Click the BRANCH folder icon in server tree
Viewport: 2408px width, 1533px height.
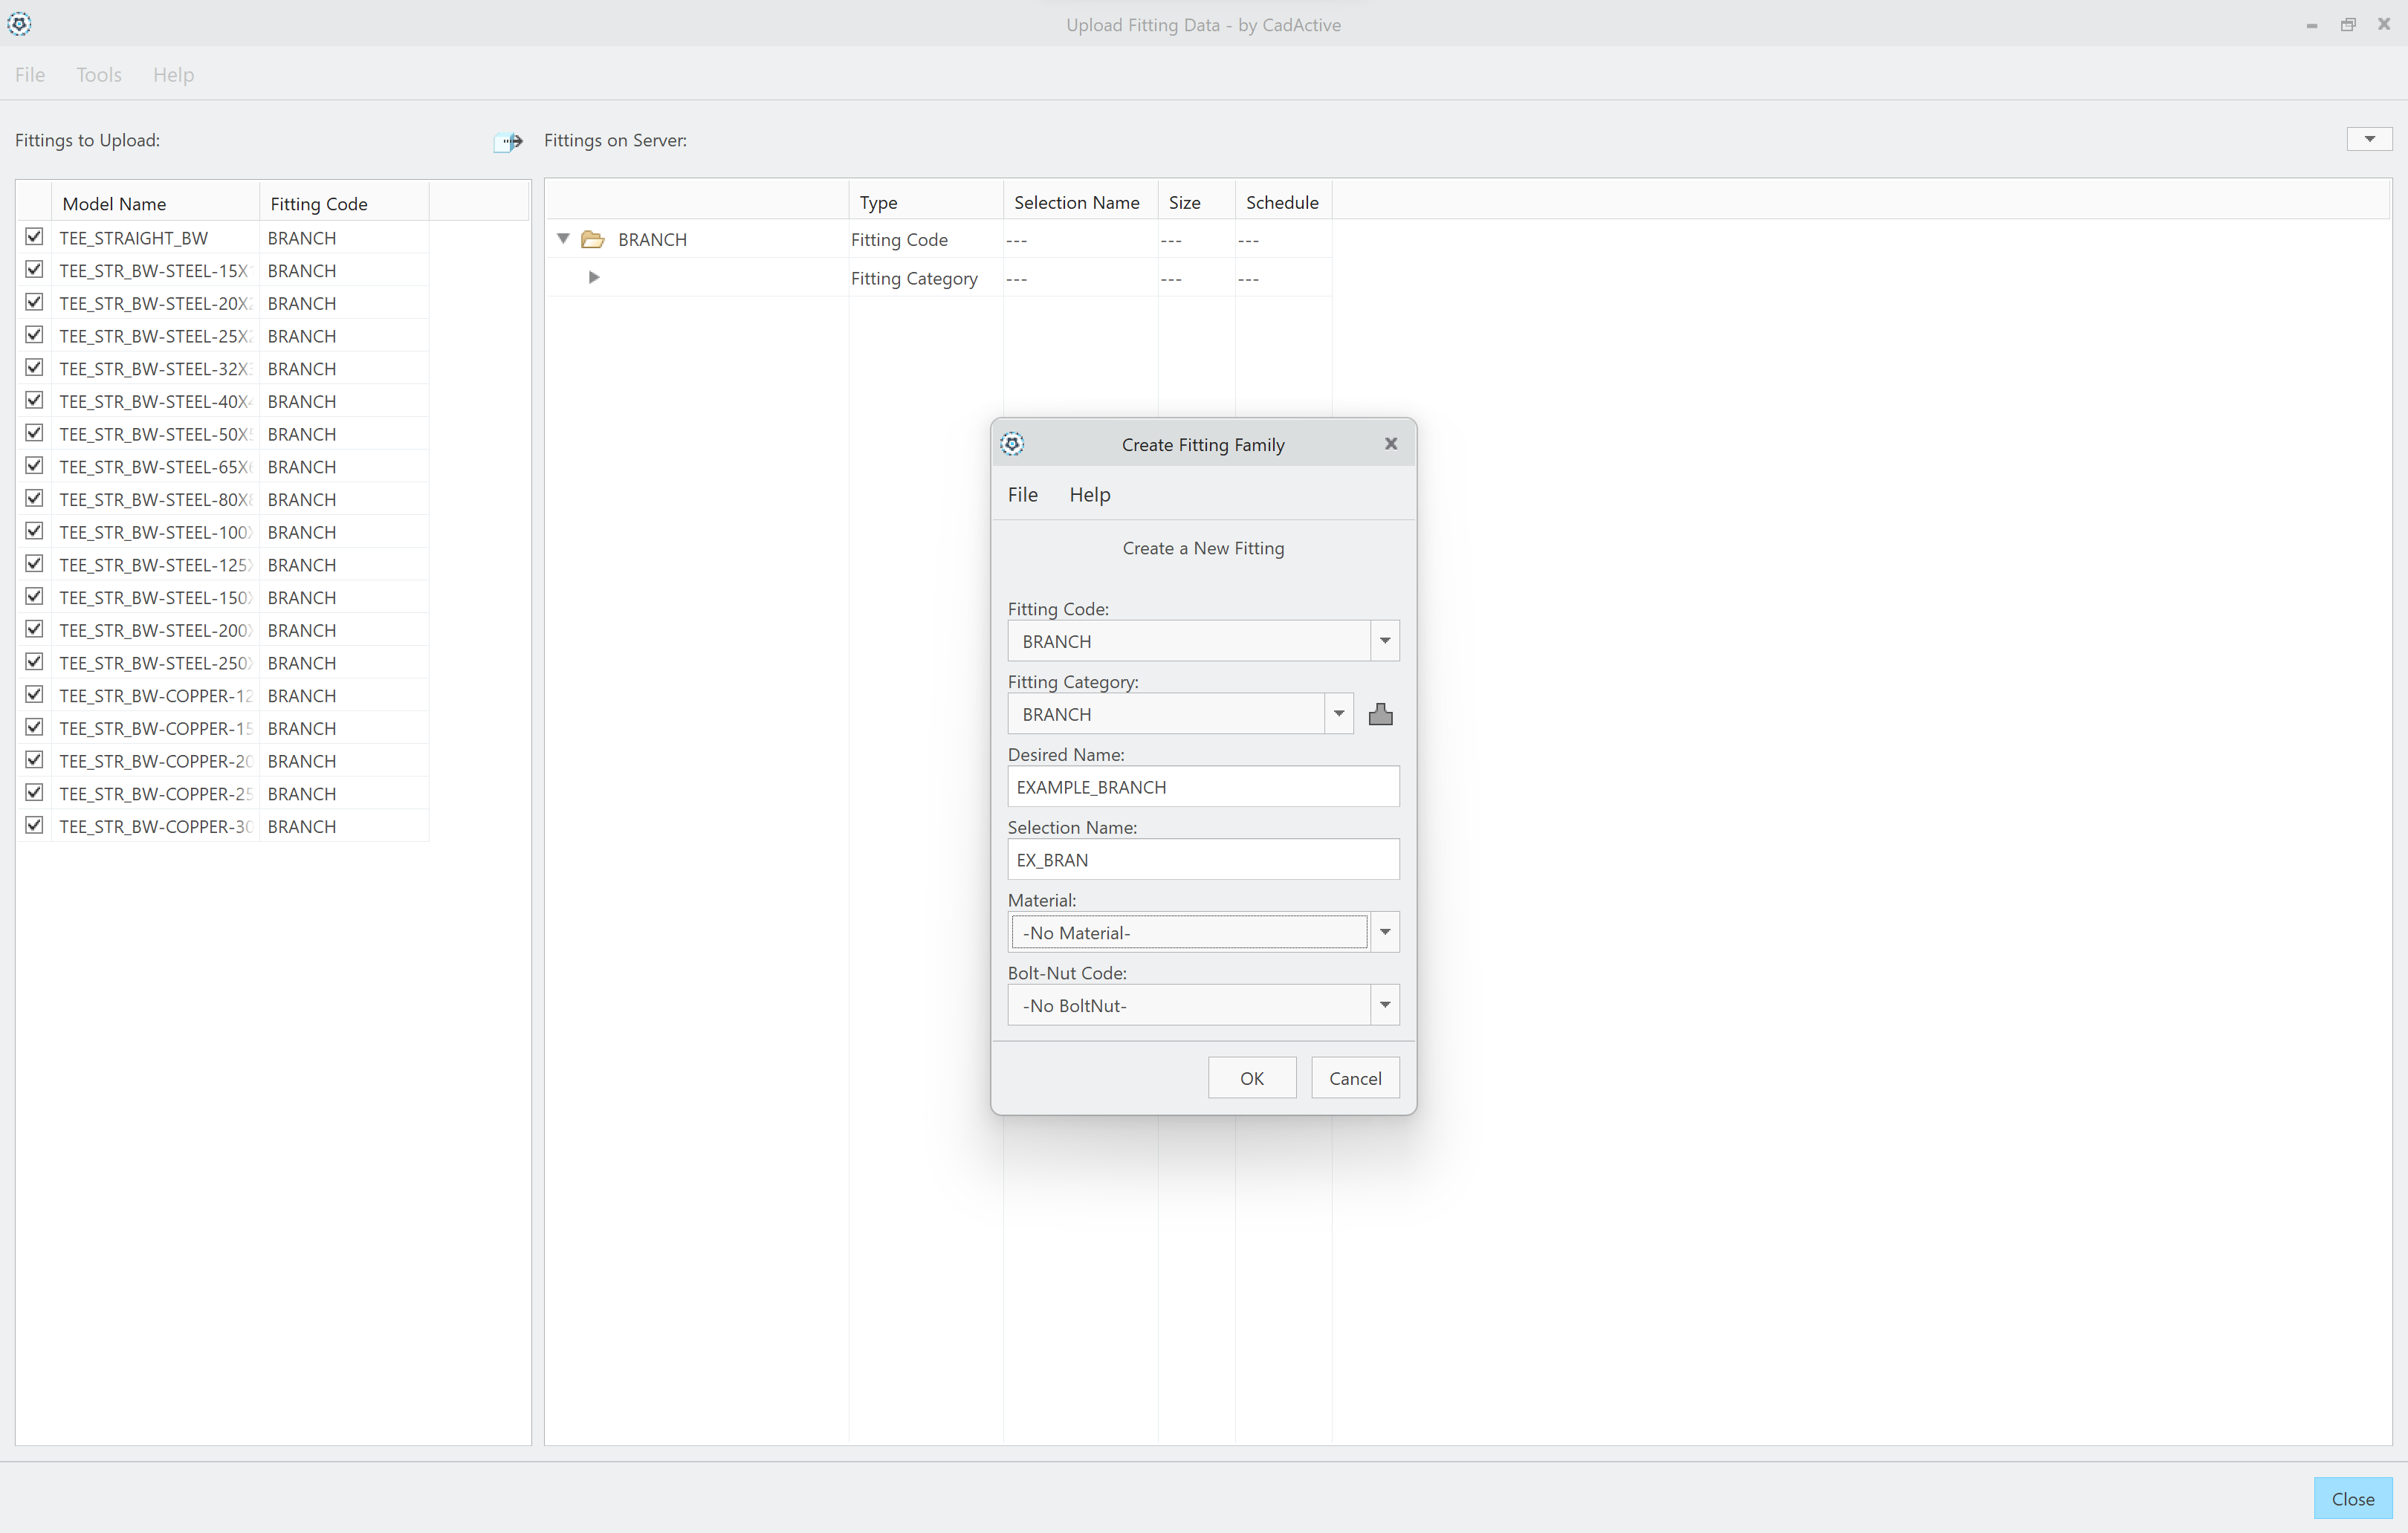point(593,239)
